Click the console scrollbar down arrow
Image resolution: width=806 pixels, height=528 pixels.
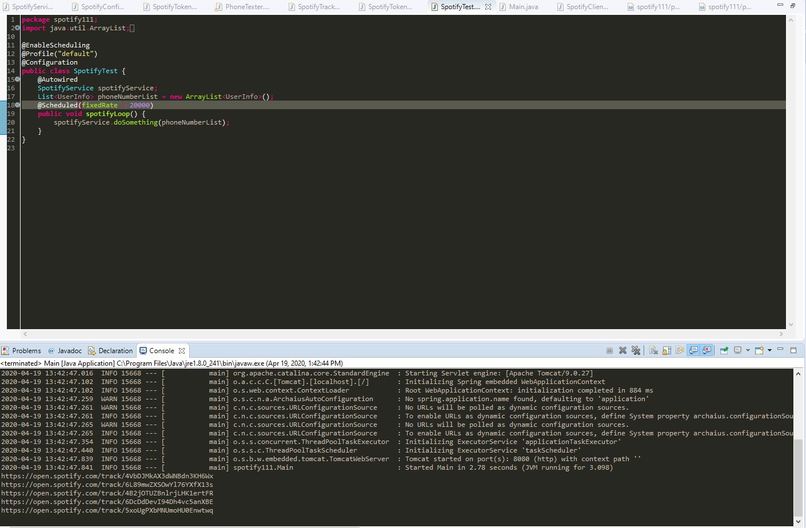point(798,521)
